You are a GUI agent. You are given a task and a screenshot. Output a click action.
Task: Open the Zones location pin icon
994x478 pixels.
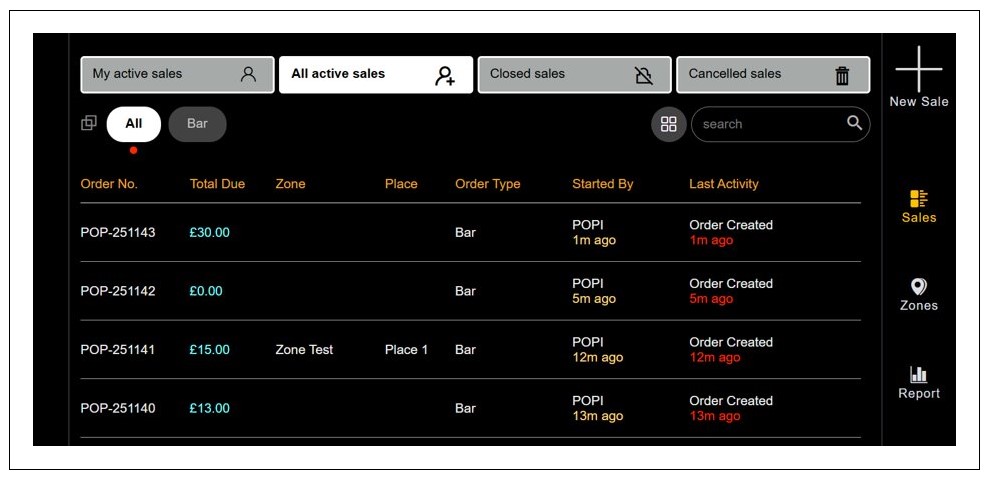[918, 287]
